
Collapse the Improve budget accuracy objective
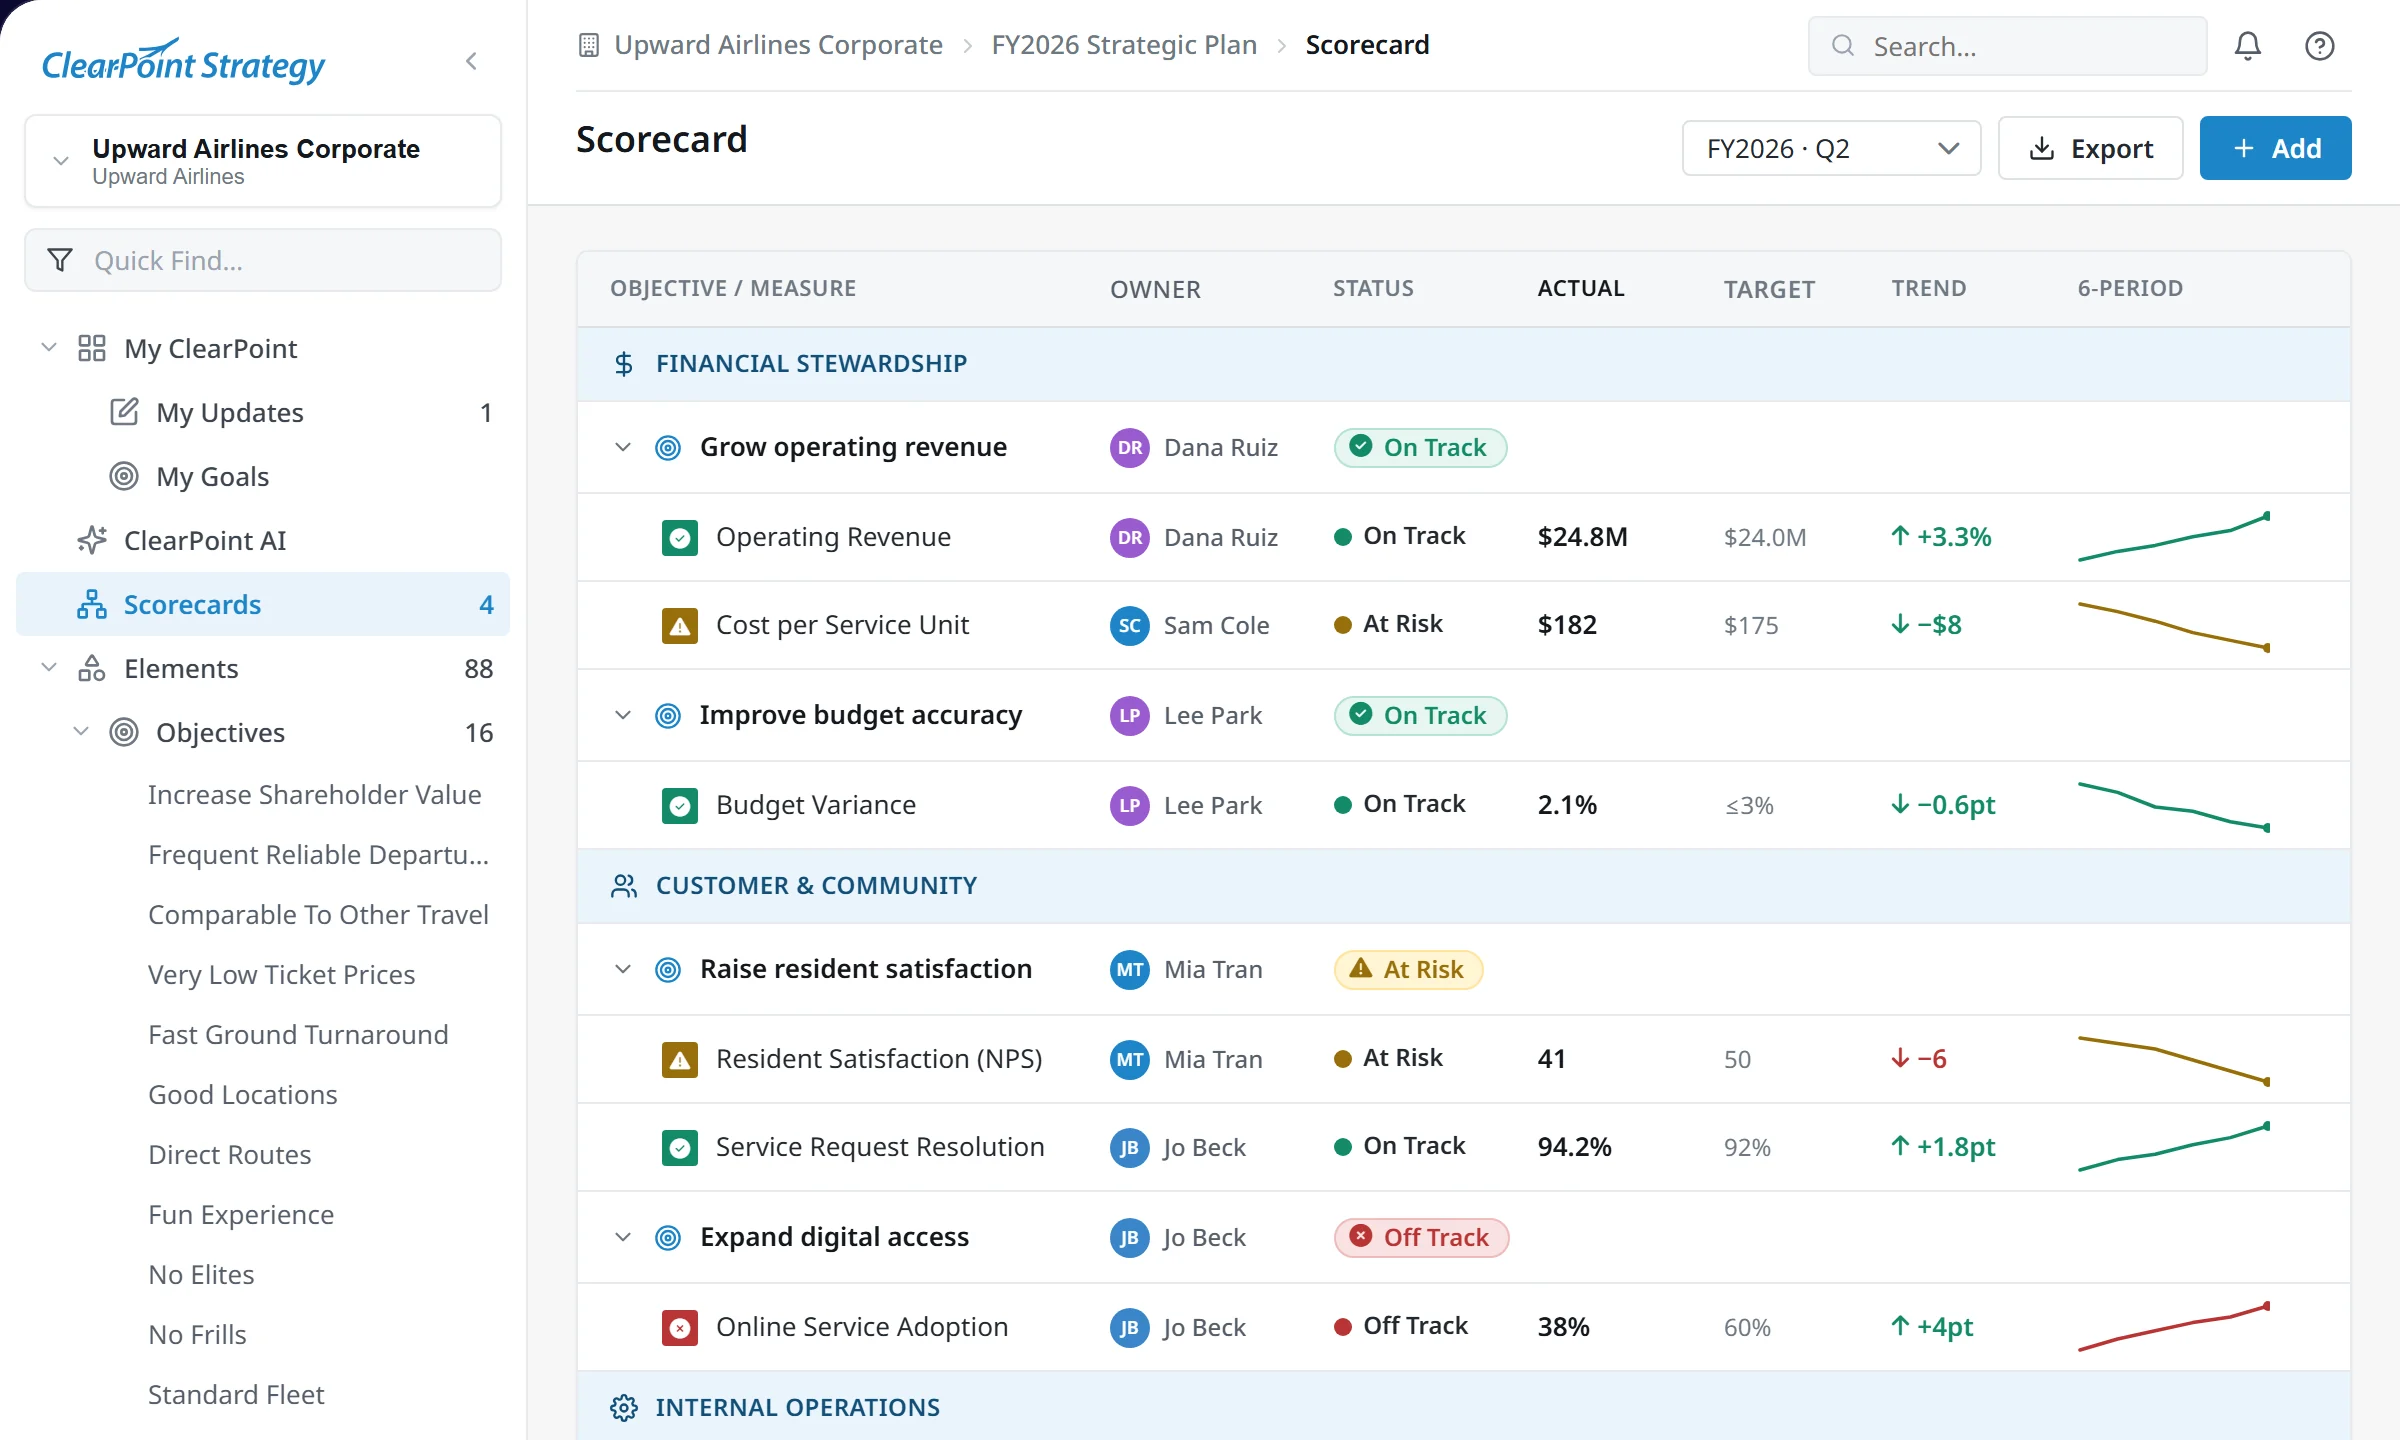point(622,715)
